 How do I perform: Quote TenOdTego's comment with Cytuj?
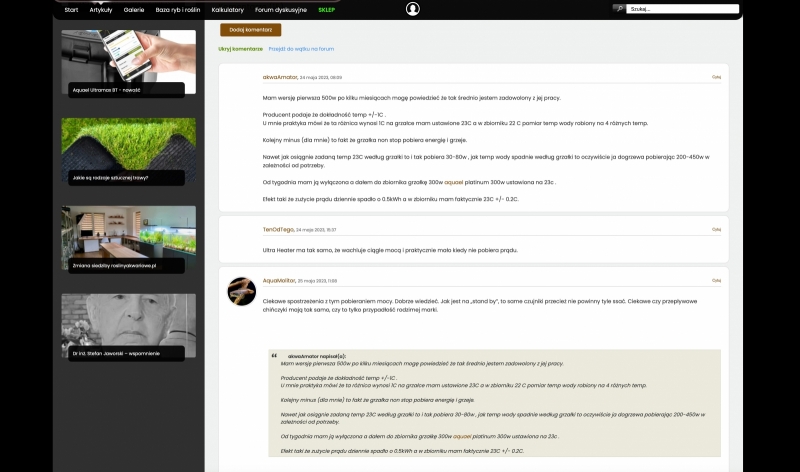click(716, 230)
